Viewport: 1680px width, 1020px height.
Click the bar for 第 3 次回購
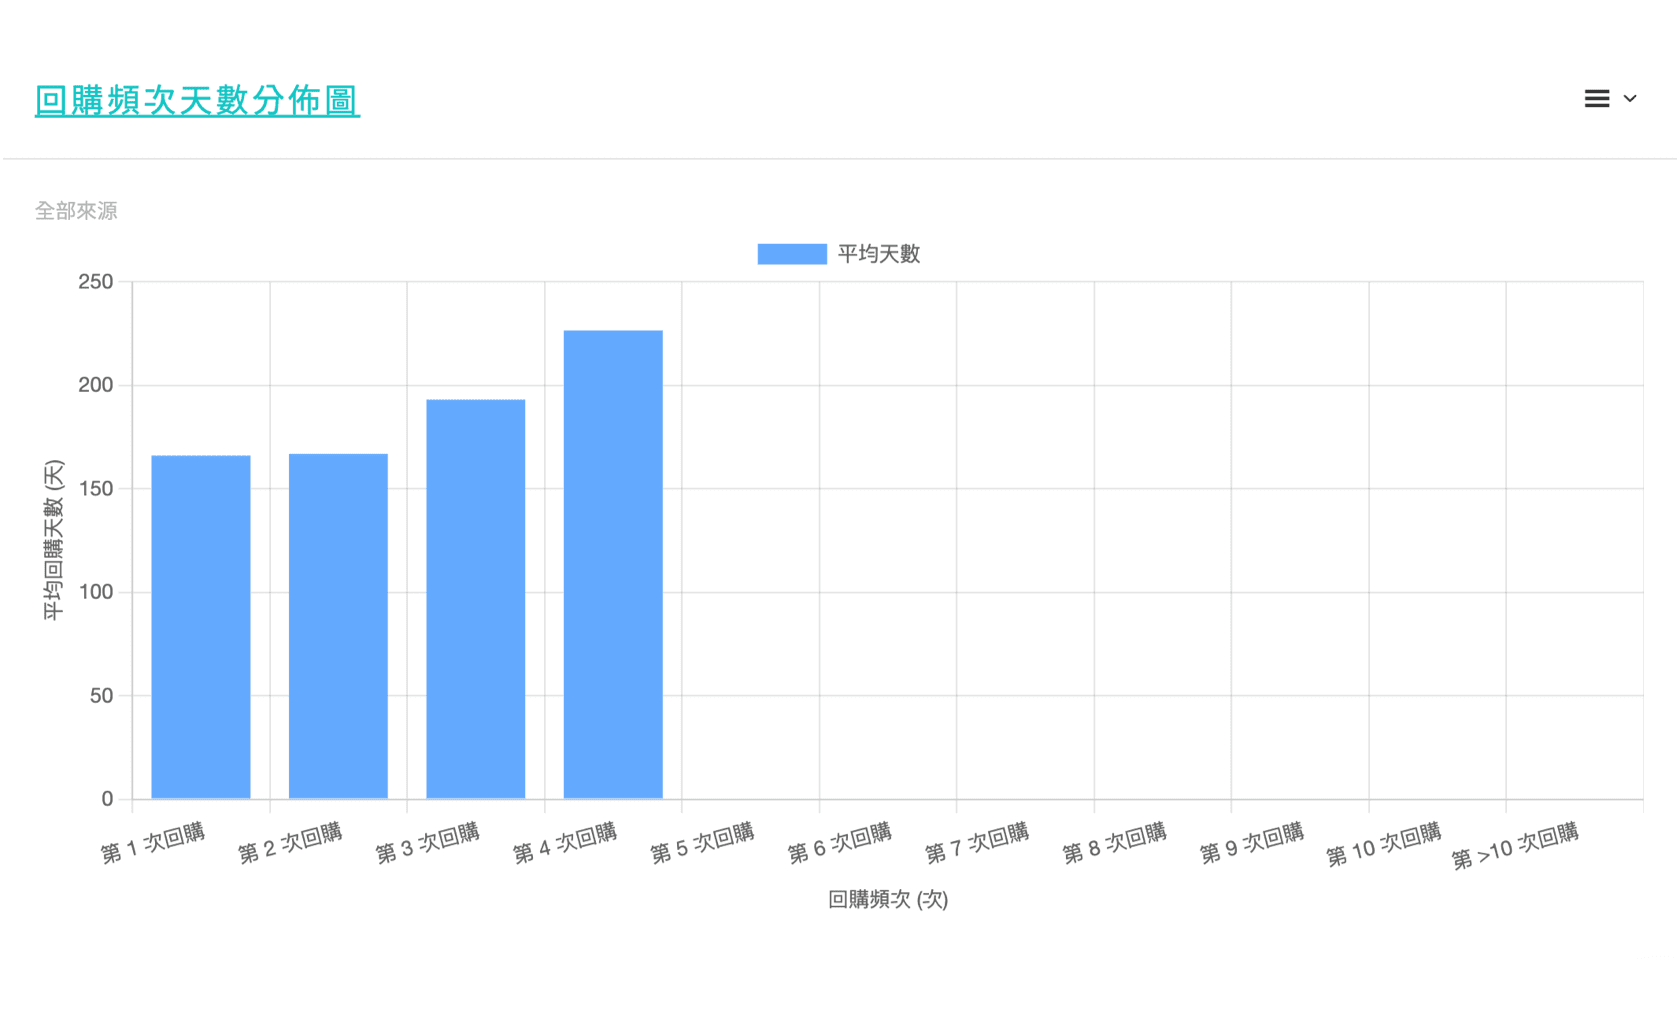(476, 598)
